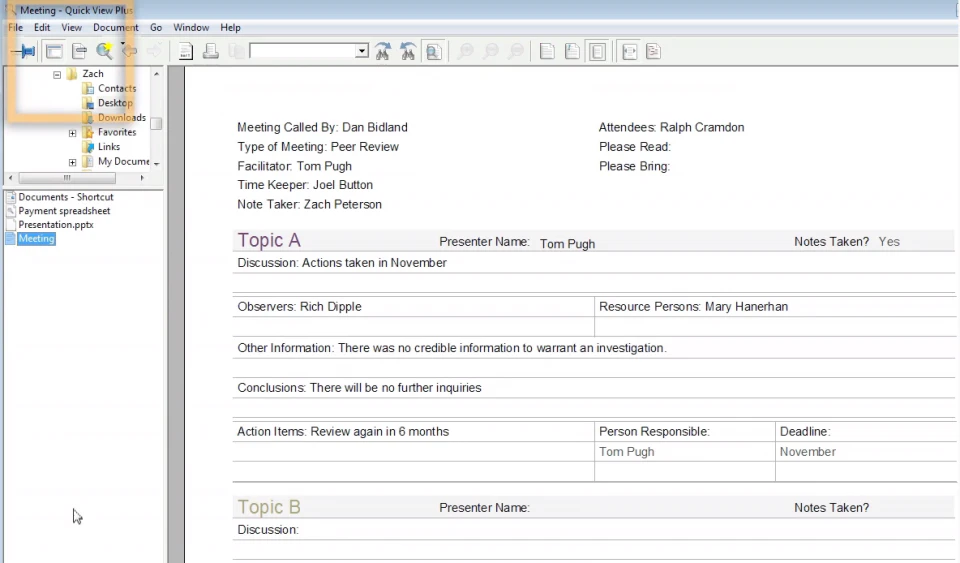Click folder tree horizontal scroll-left arrow

(10, 178)
